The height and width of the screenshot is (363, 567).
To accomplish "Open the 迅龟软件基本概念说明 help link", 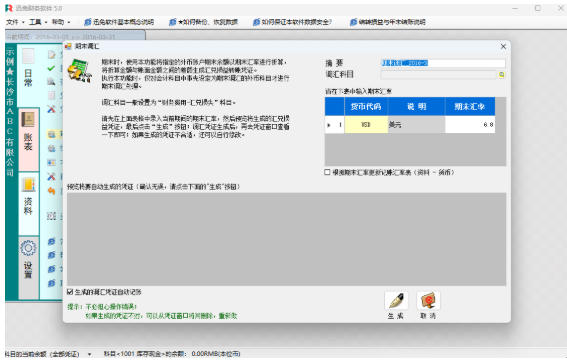I will click(119, 22).
